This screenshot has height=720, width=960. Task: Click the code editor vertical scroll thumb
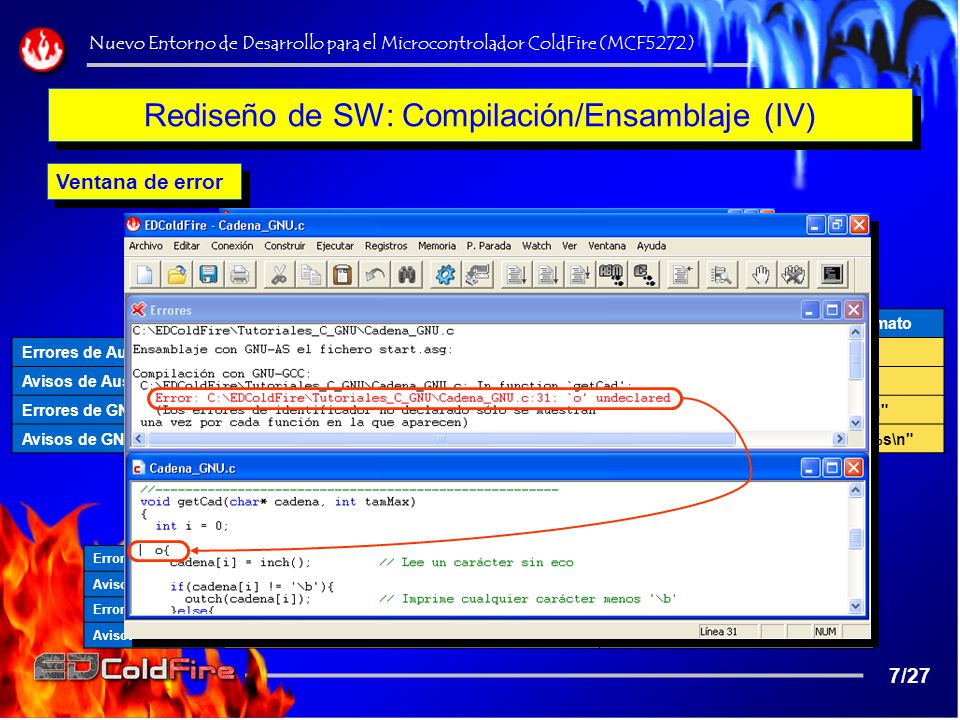(x=855, y=539)
